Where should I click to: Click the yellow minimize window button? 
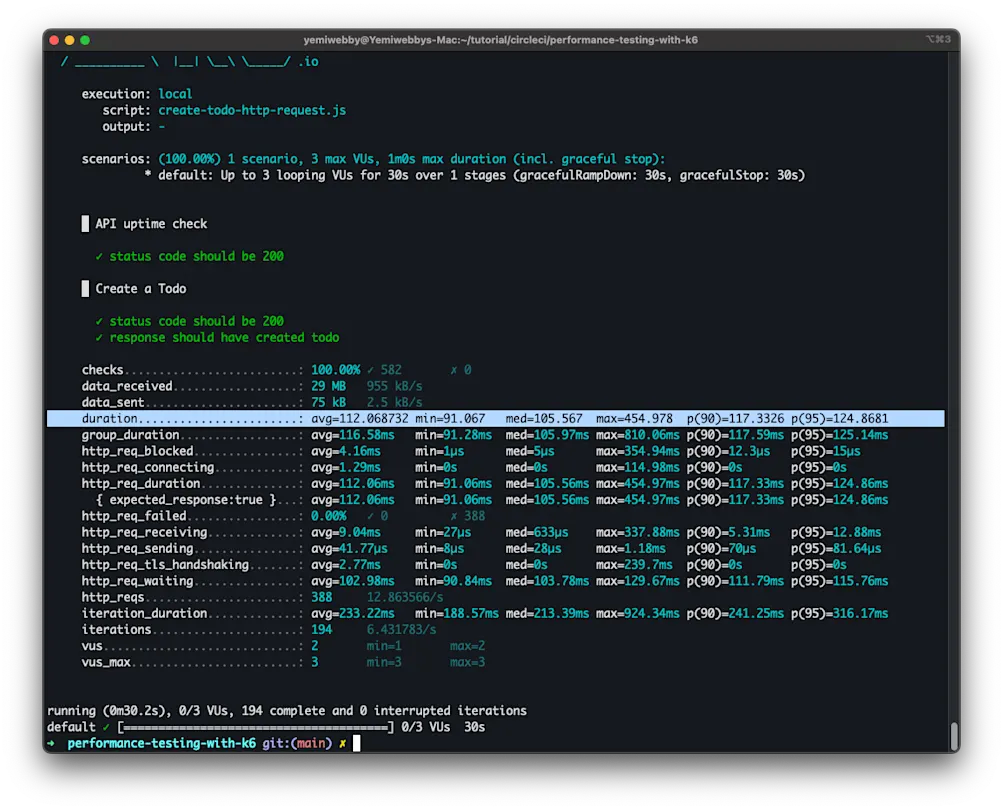point(70,40)
